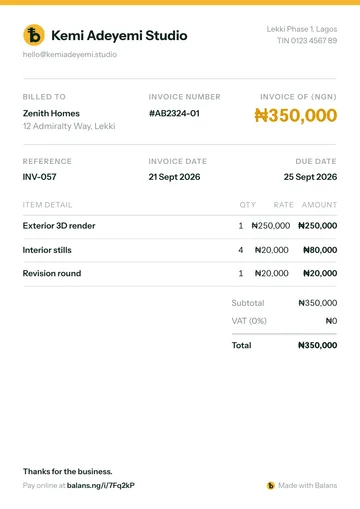Click the invoice date 21 Sept 2026
360x509 pixels.
click(174, 177)
